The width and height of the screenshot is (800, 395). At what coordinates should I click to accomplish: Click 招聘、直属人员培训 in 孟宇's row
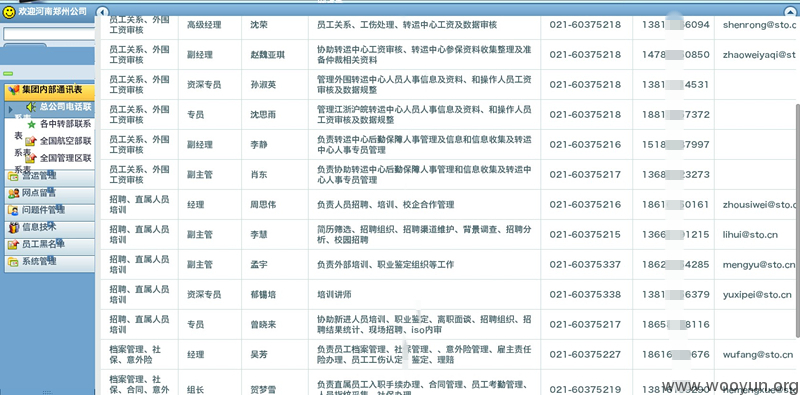click(x=139, y=265)
